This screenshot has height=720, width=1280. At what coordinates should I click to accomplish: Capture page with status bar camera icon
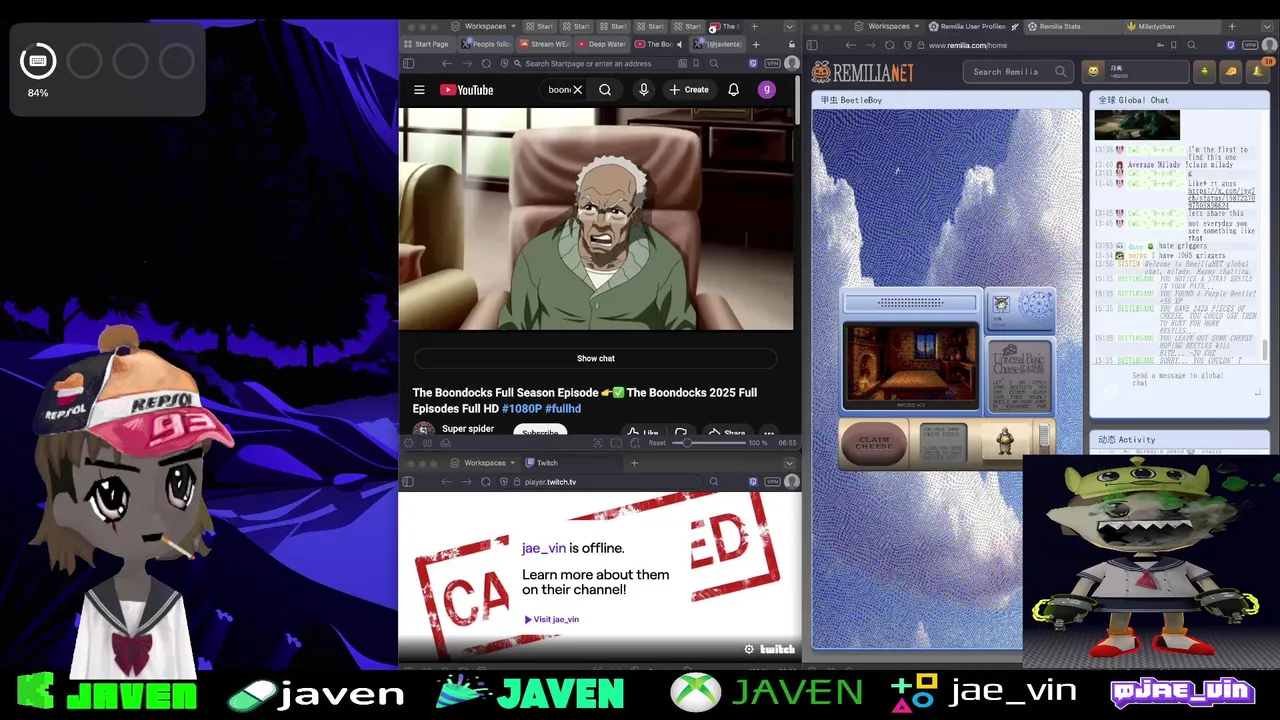[x=597, y=443]
